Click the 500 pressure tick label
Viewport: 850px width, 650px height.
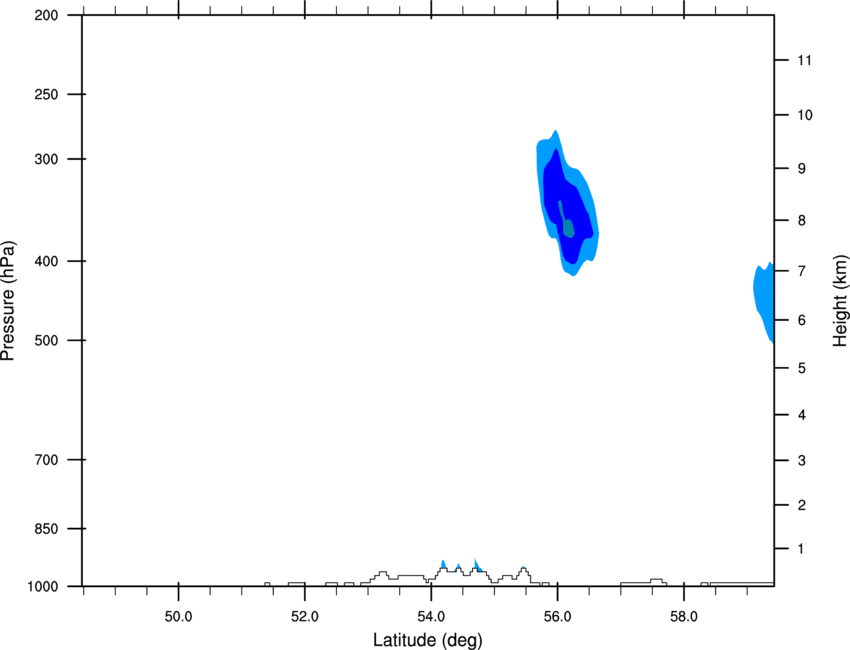pos(46,340)
